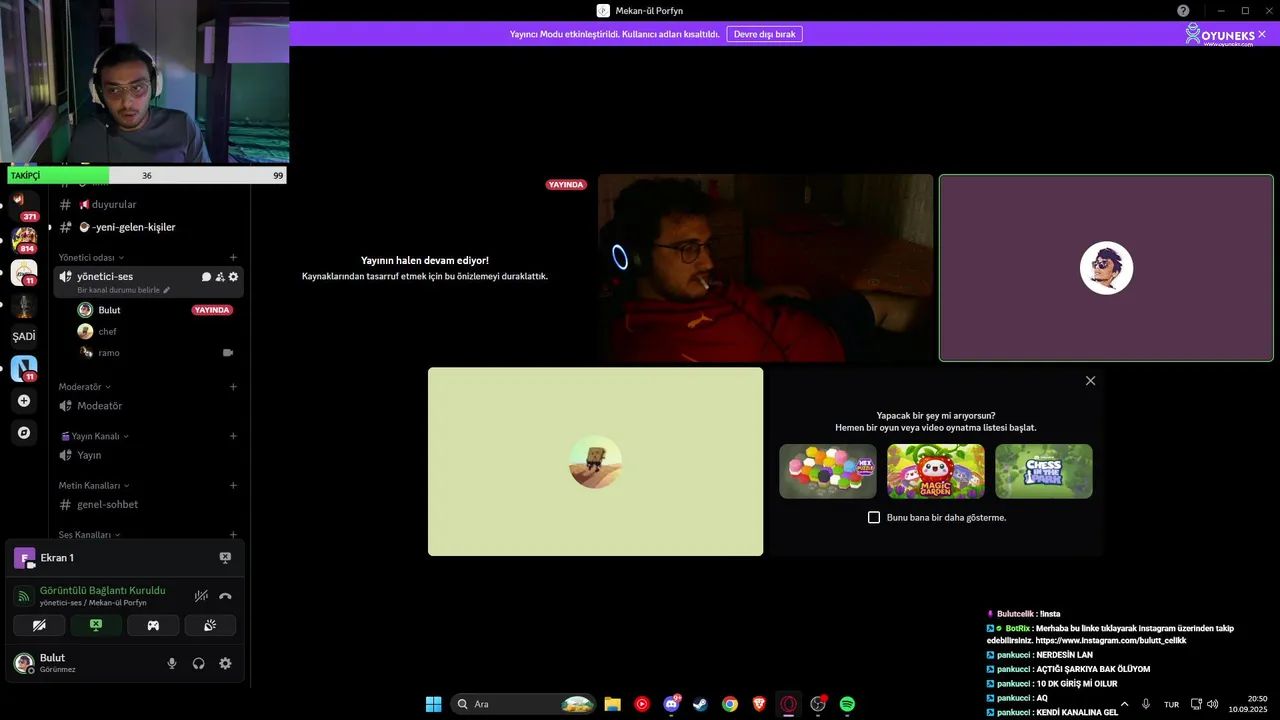
Task: Open the TUR language switcher
Action: point(1171,704)
